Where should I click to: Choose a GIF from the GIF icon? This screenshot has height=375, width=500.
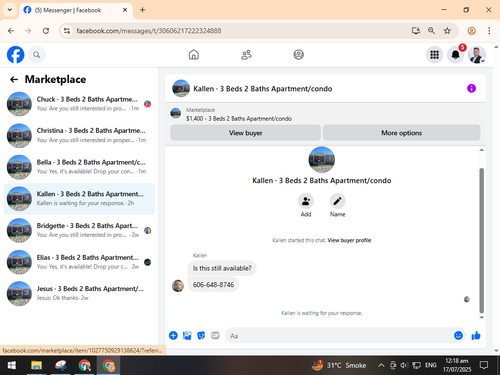(x=215, y=335)
